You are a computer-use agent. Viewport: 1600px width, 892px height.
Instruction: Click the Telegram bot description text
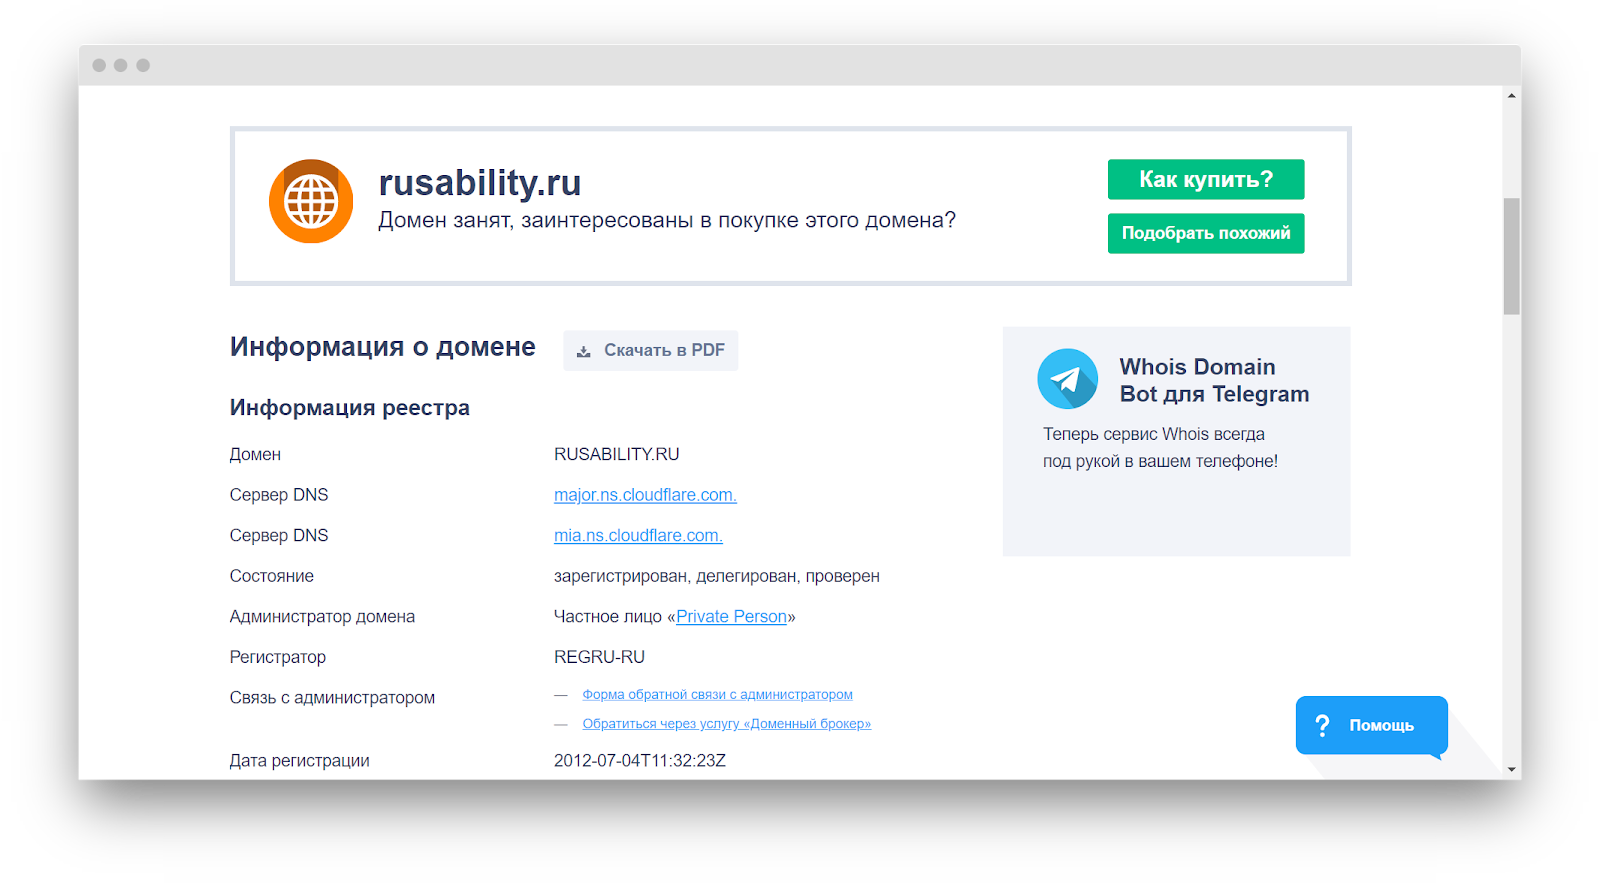coord(1160,448)
